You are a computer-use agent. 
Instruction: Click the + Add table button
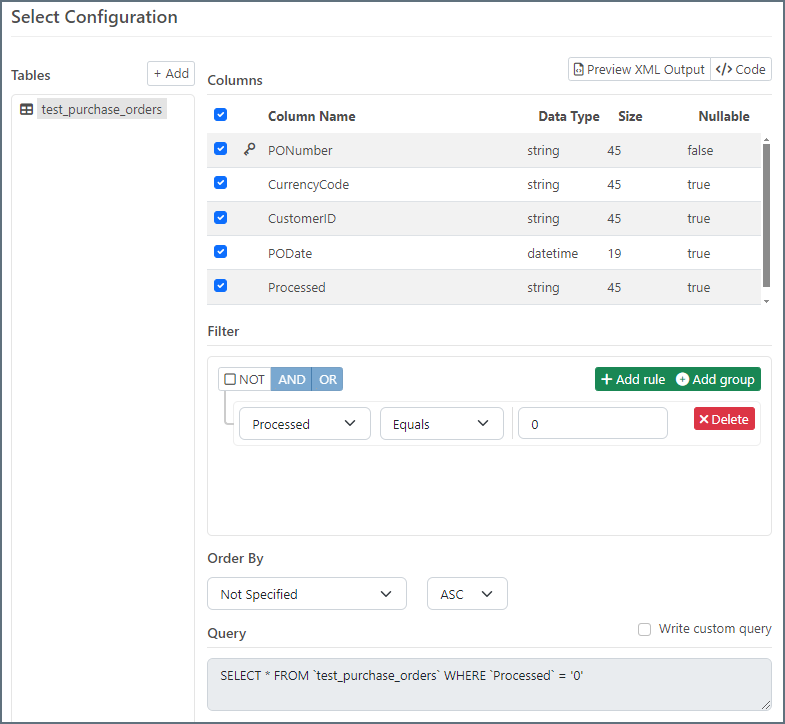coord(171,73)
